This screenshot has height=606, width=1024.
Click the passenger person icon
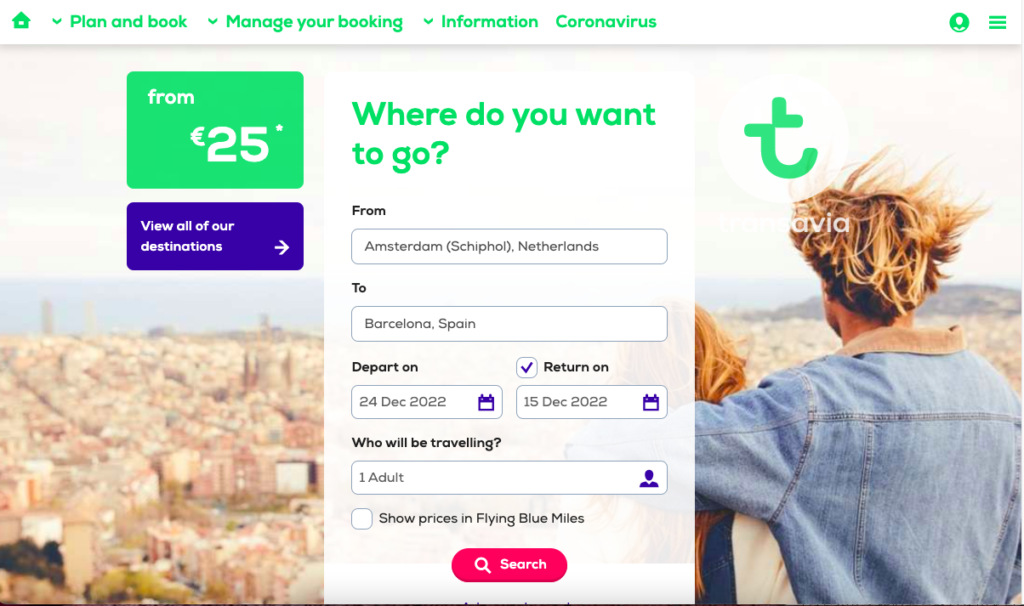click(x=648, y=478)
